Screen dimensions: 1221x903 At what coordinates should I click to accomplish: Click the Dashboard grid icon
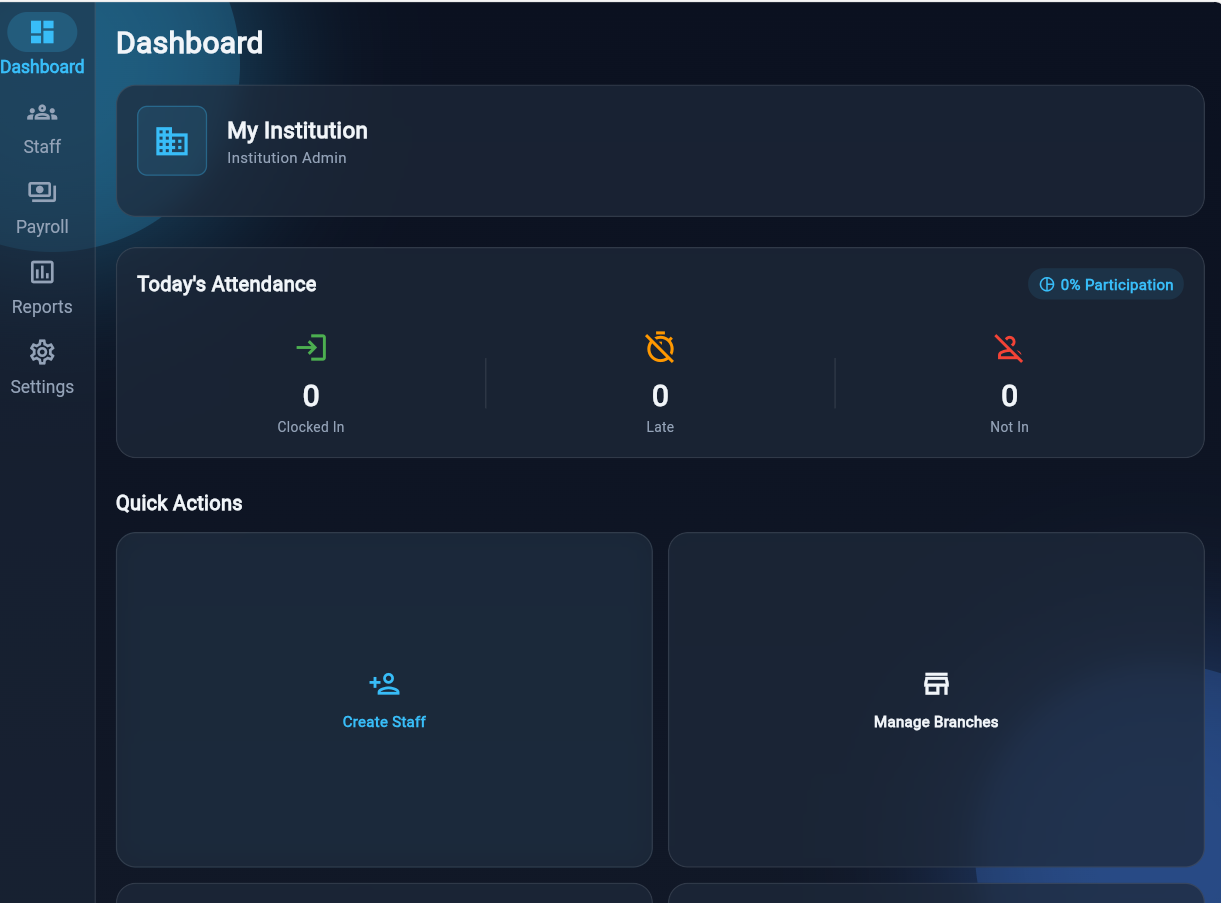pos(41,31)
